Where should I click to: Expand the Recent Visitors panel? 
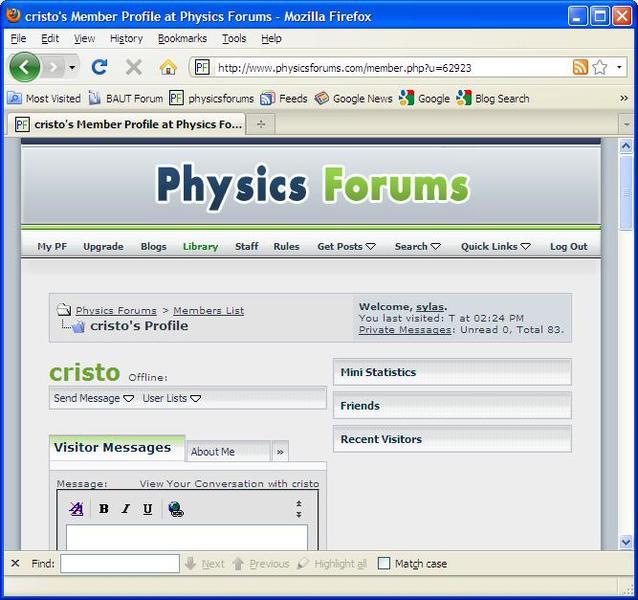[x=452, y=439]
